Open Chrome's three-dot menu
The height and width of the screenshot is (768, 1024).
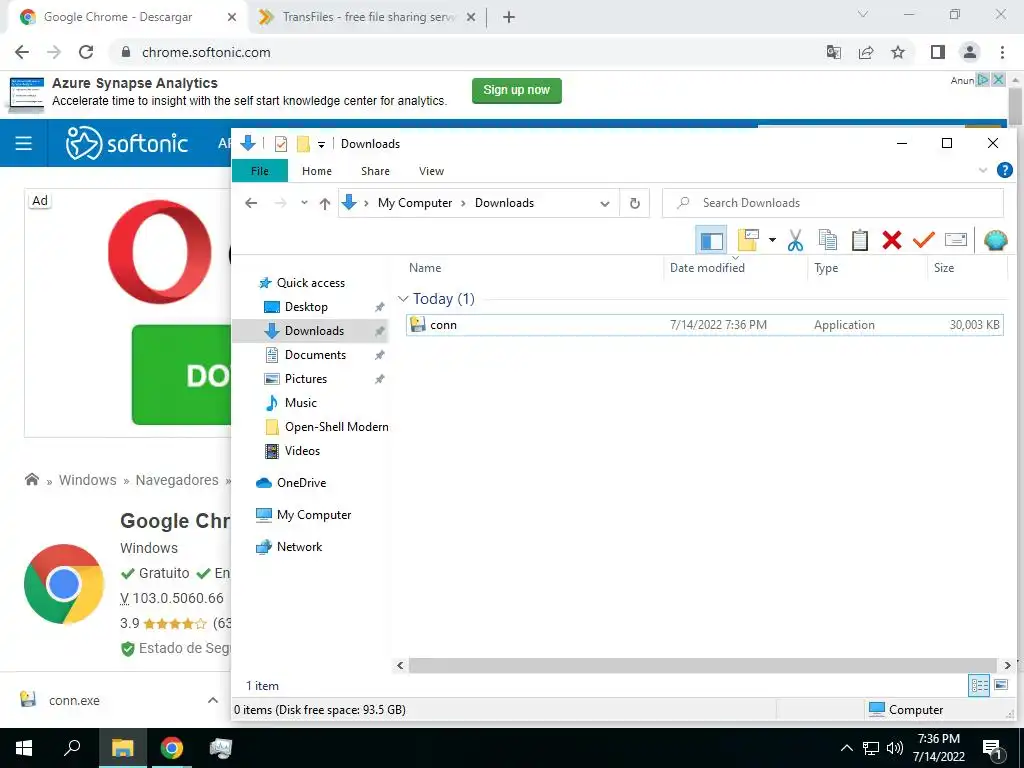click(1002, 52)
